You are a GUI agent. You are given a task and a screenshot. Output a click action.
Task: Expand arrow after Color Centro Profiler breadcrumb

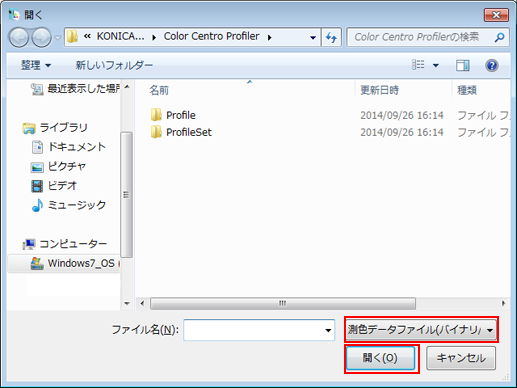pos(269,37)
